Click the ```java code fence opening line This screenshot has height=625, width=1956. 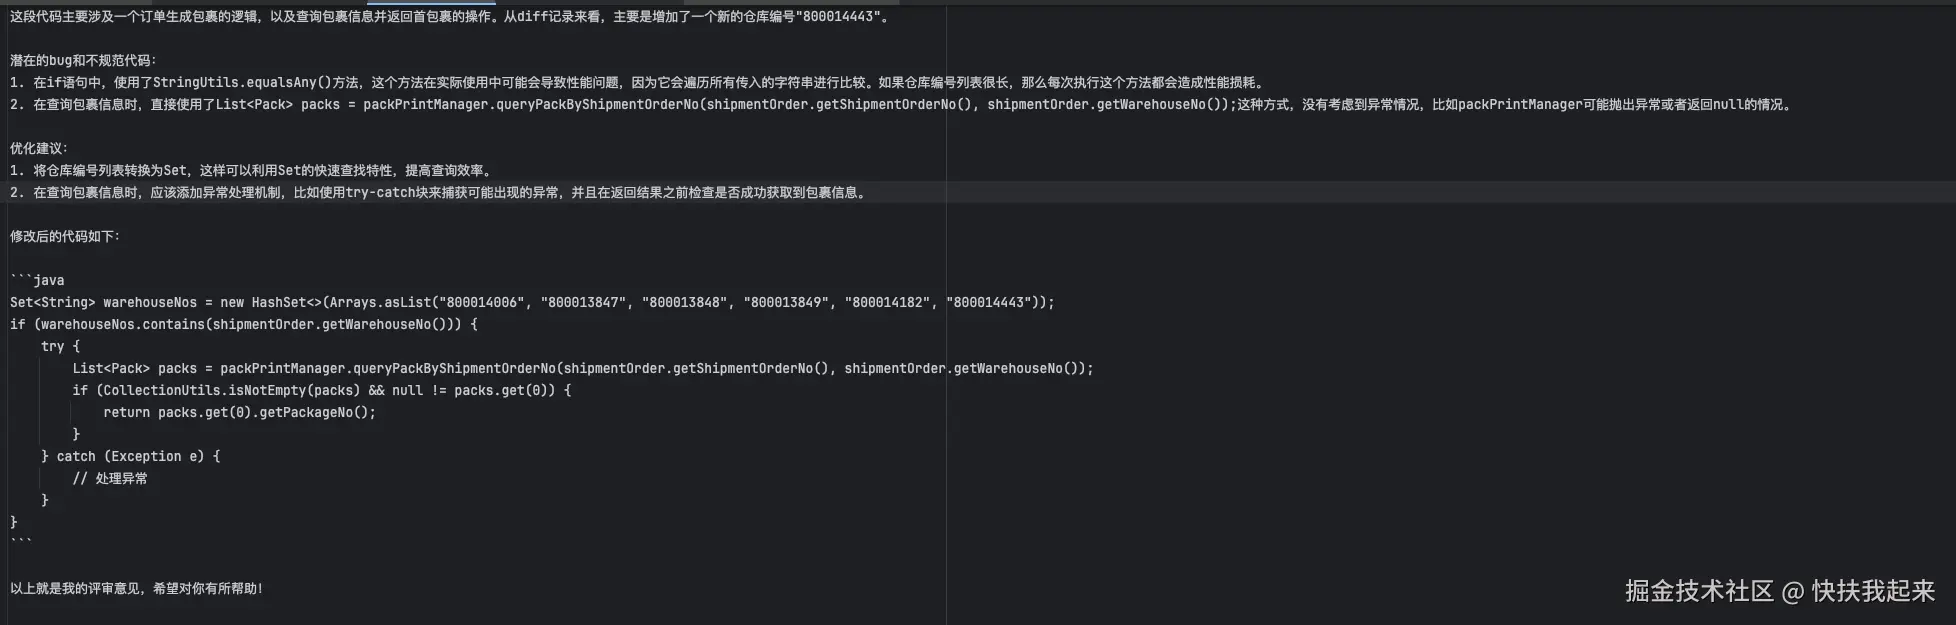click(37, 281)
